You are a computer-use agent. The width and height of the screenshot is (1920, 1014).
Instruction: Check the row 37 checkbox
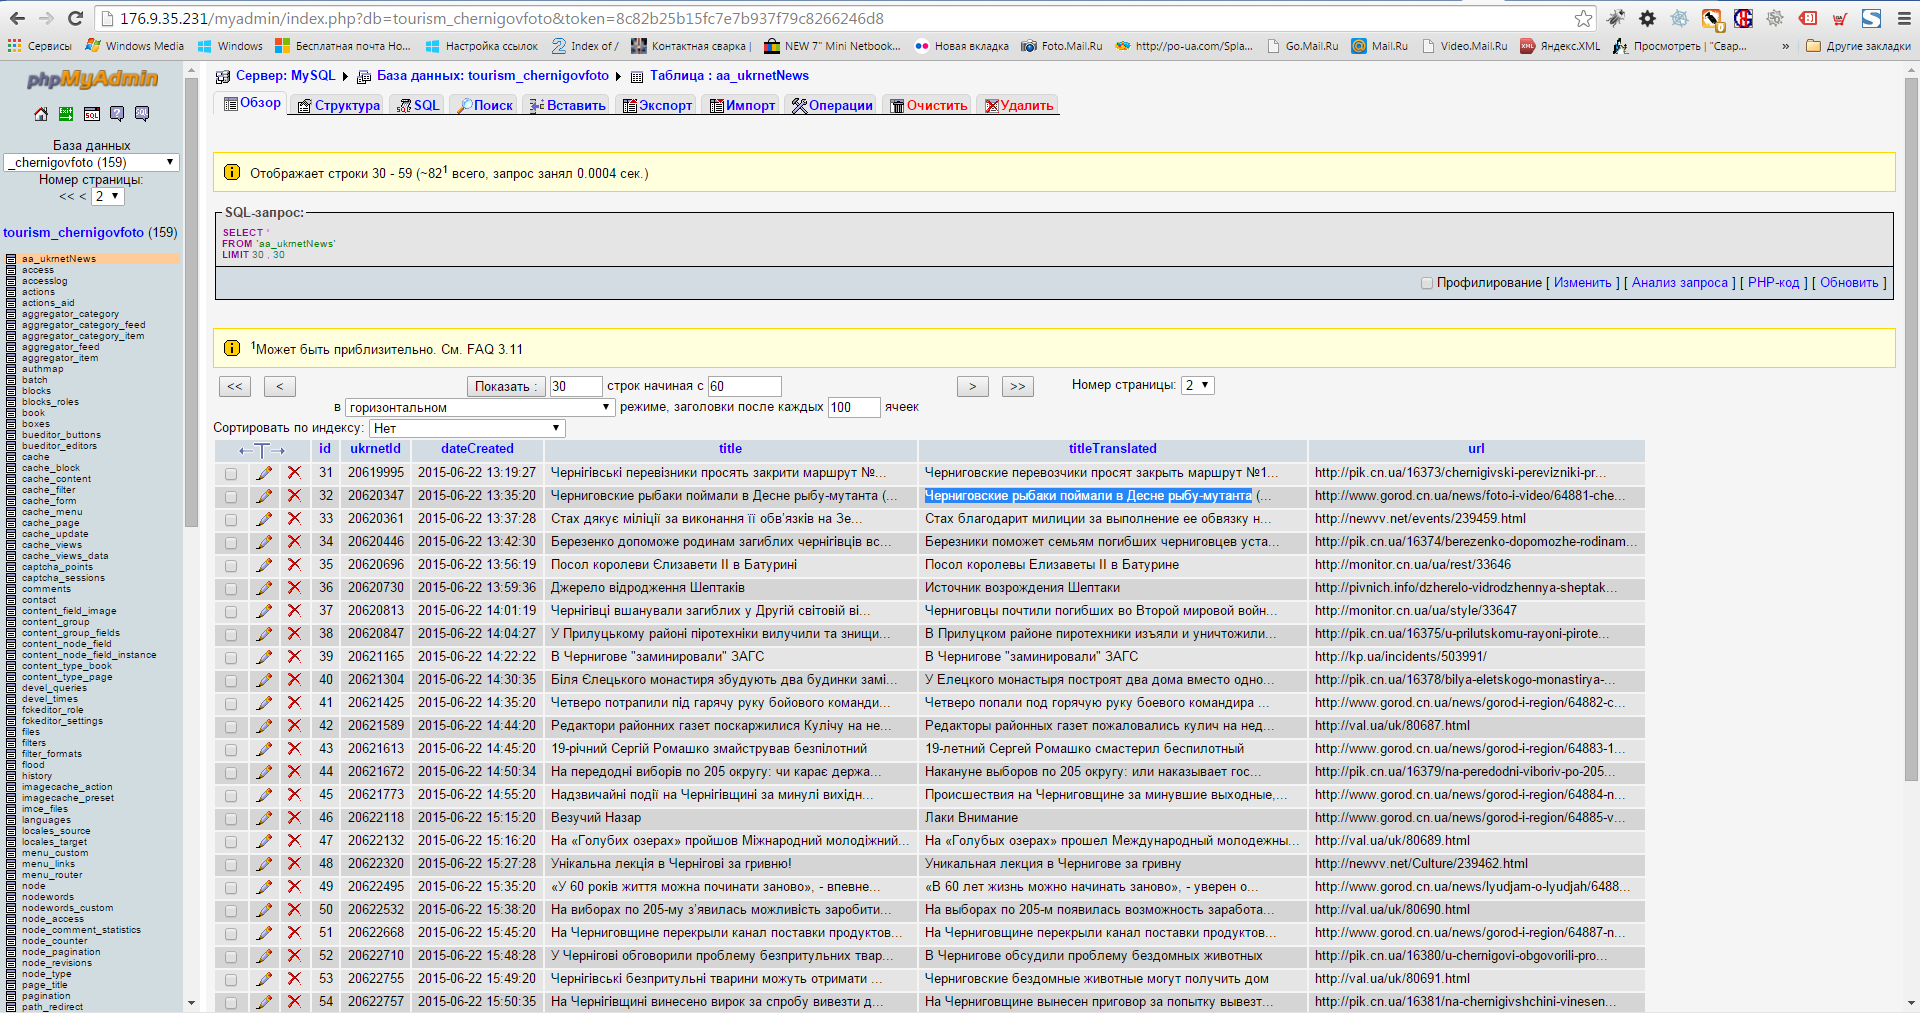231,612
